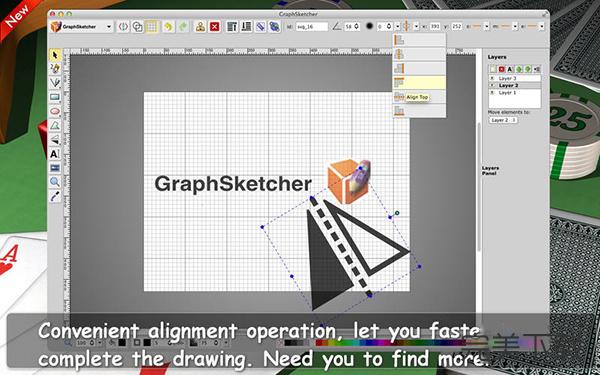
Task: Activate the magnifier zoom tool
Action: (55, 182)
